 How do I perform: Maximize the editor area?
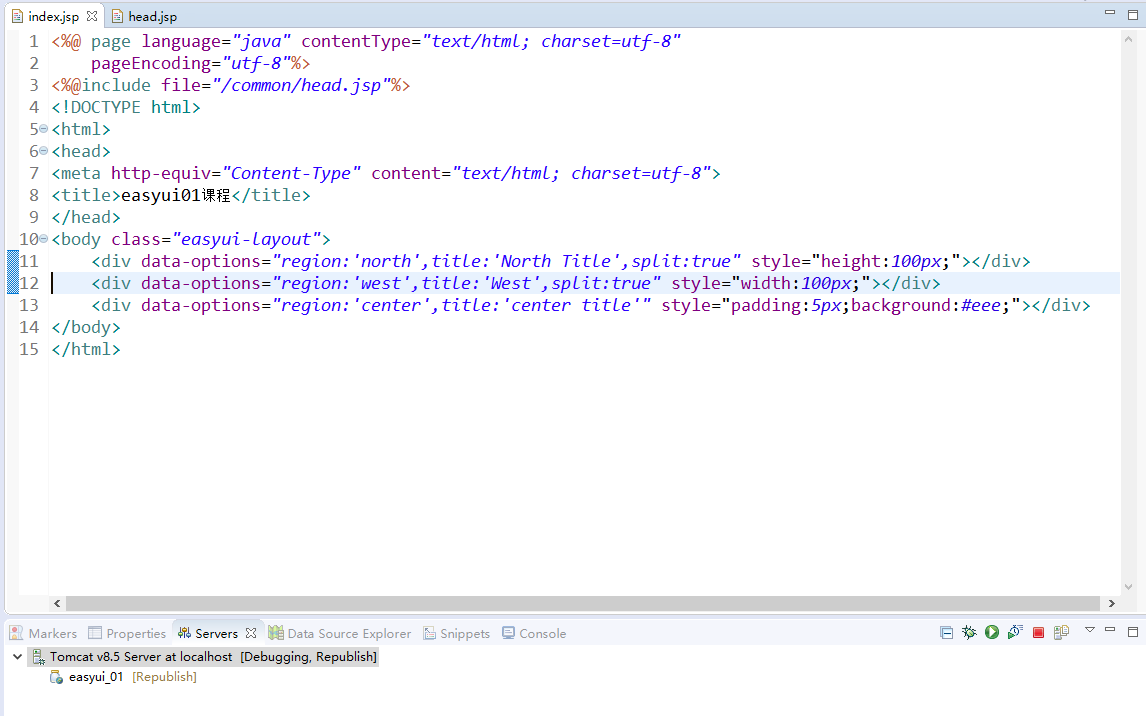1133,15
